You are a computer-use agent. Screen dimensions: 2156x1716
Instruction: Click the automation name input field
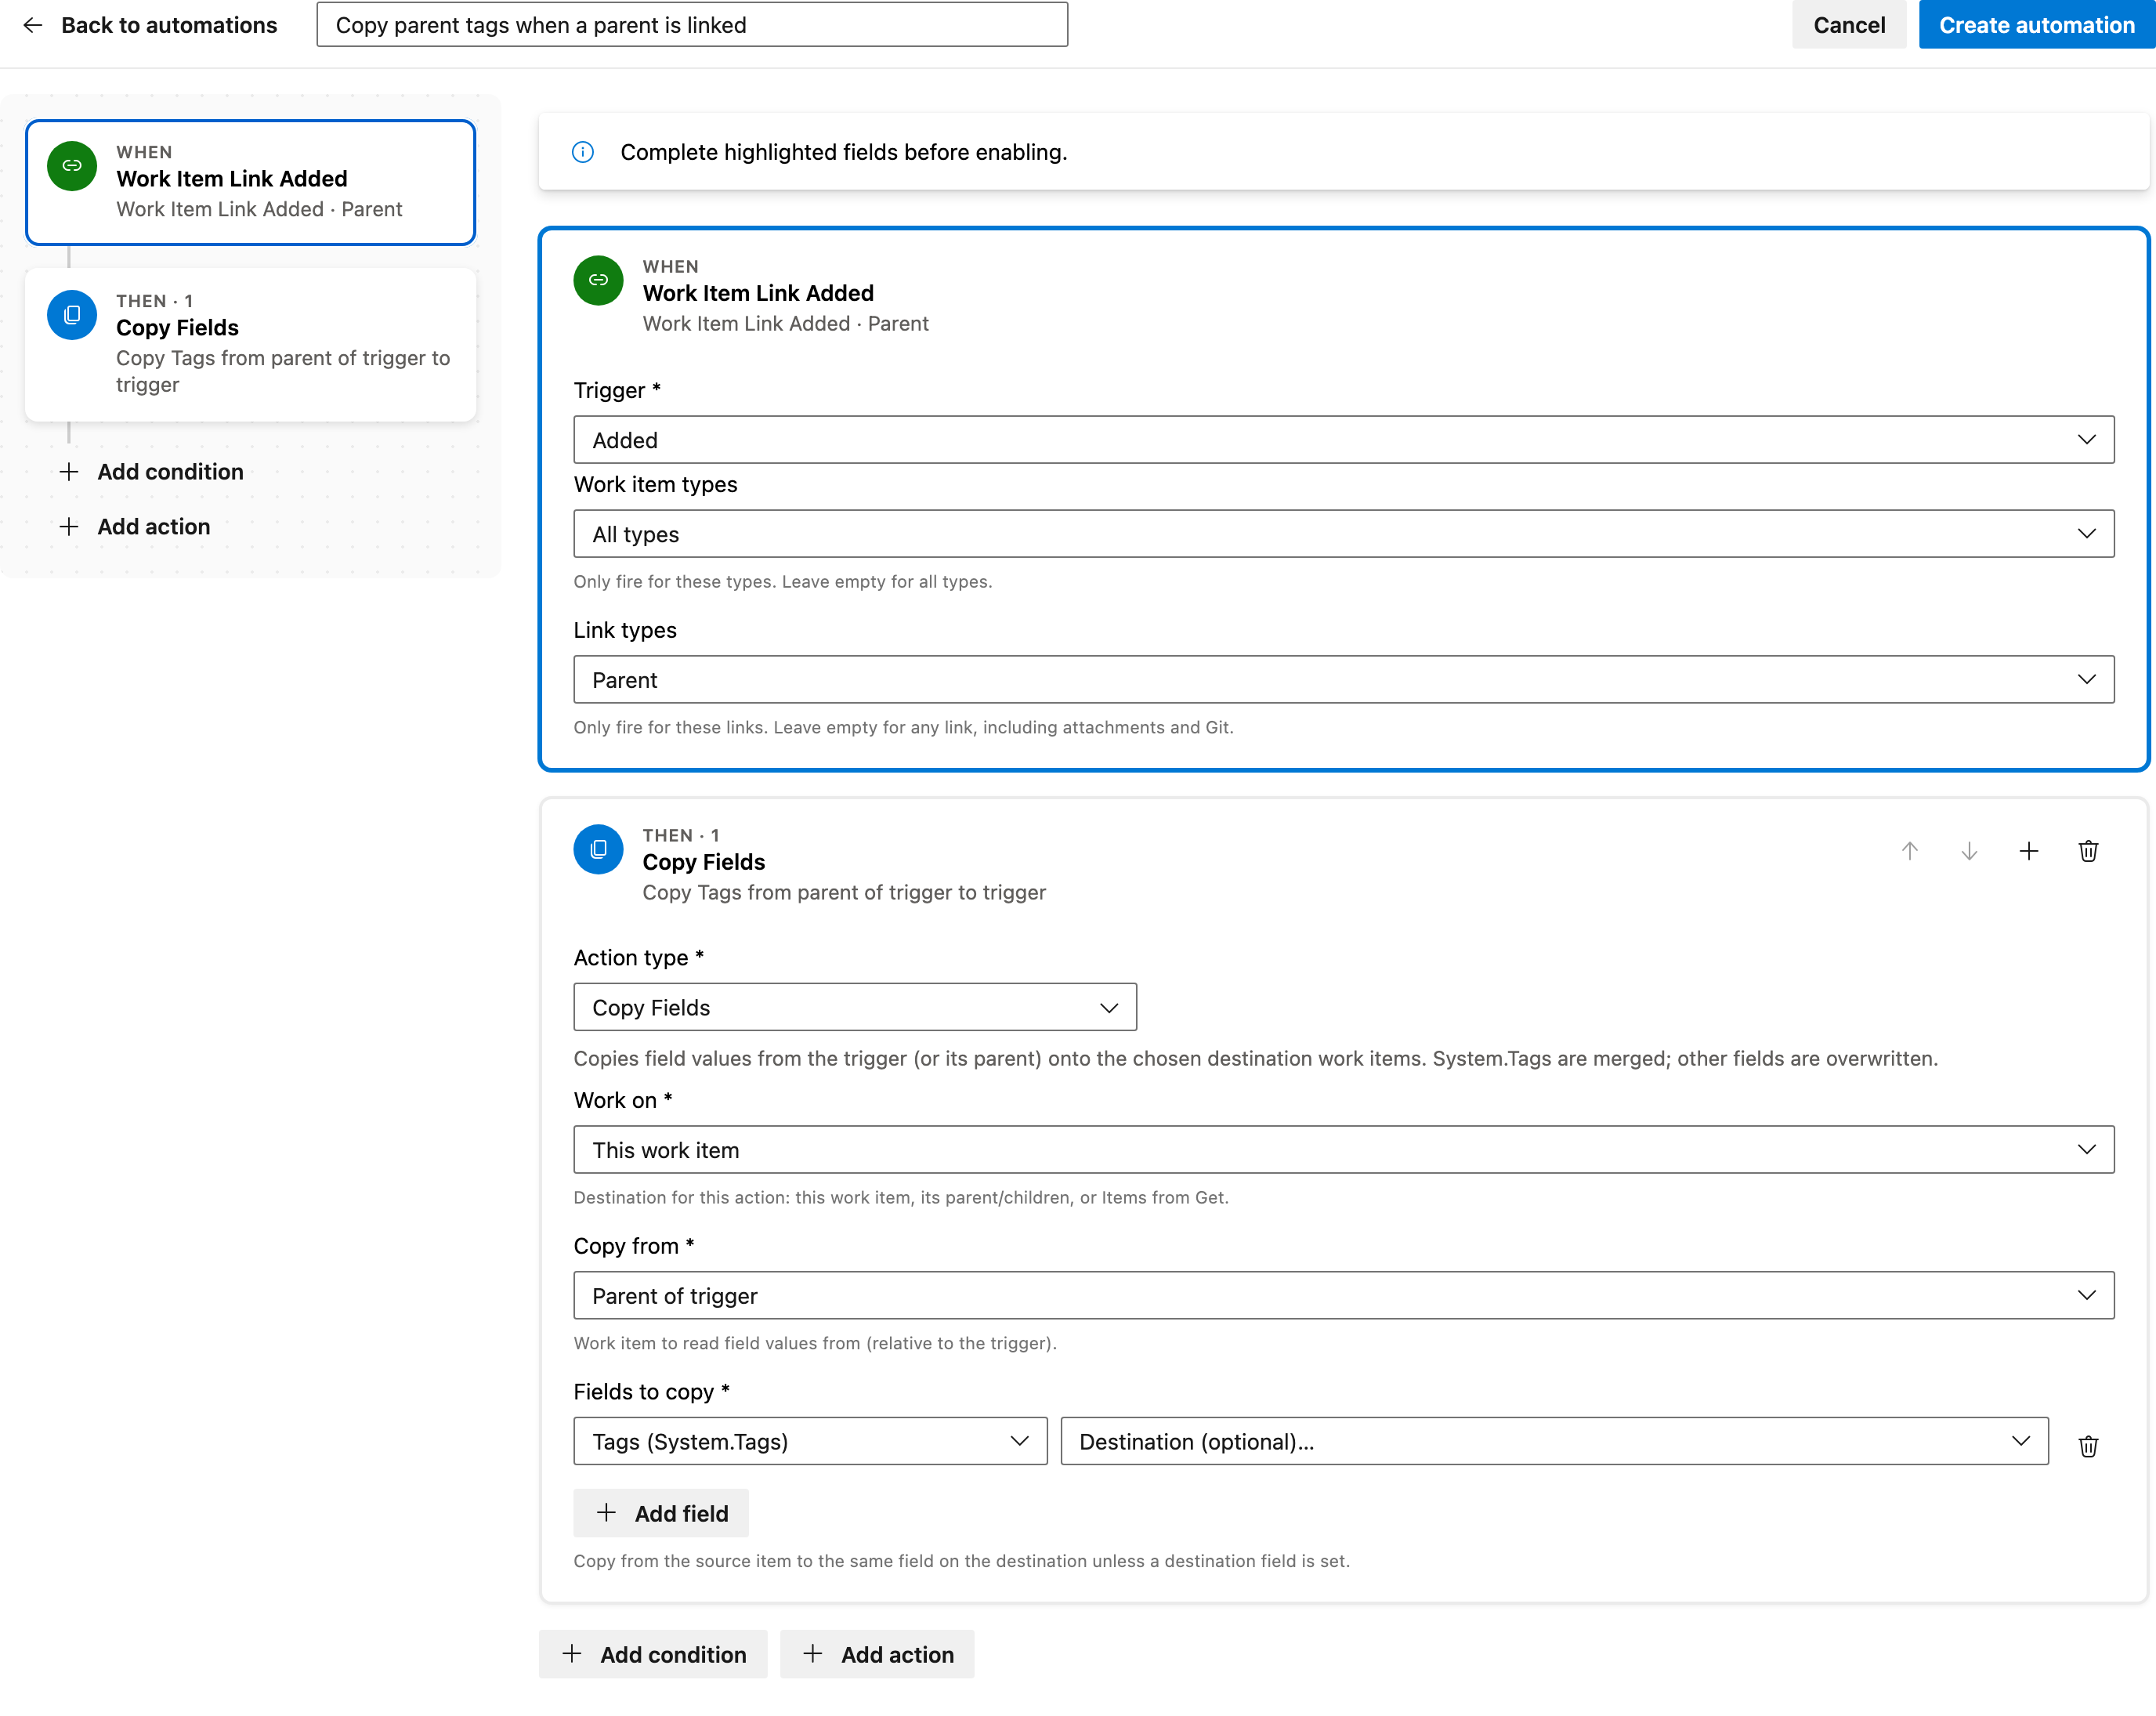click(692, 25)
